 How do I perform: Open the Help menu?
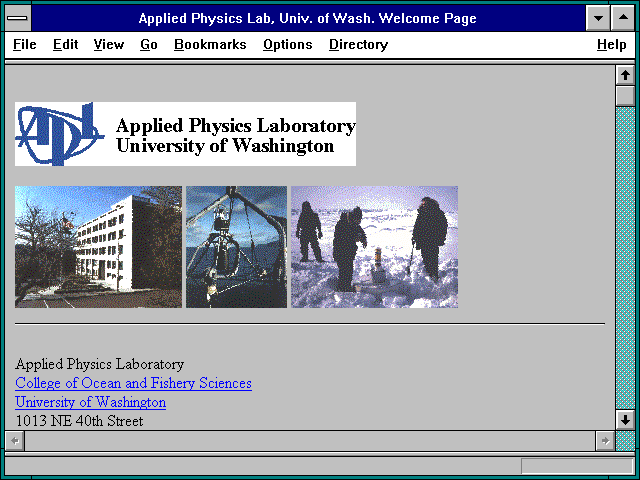(x=611, y=44)
